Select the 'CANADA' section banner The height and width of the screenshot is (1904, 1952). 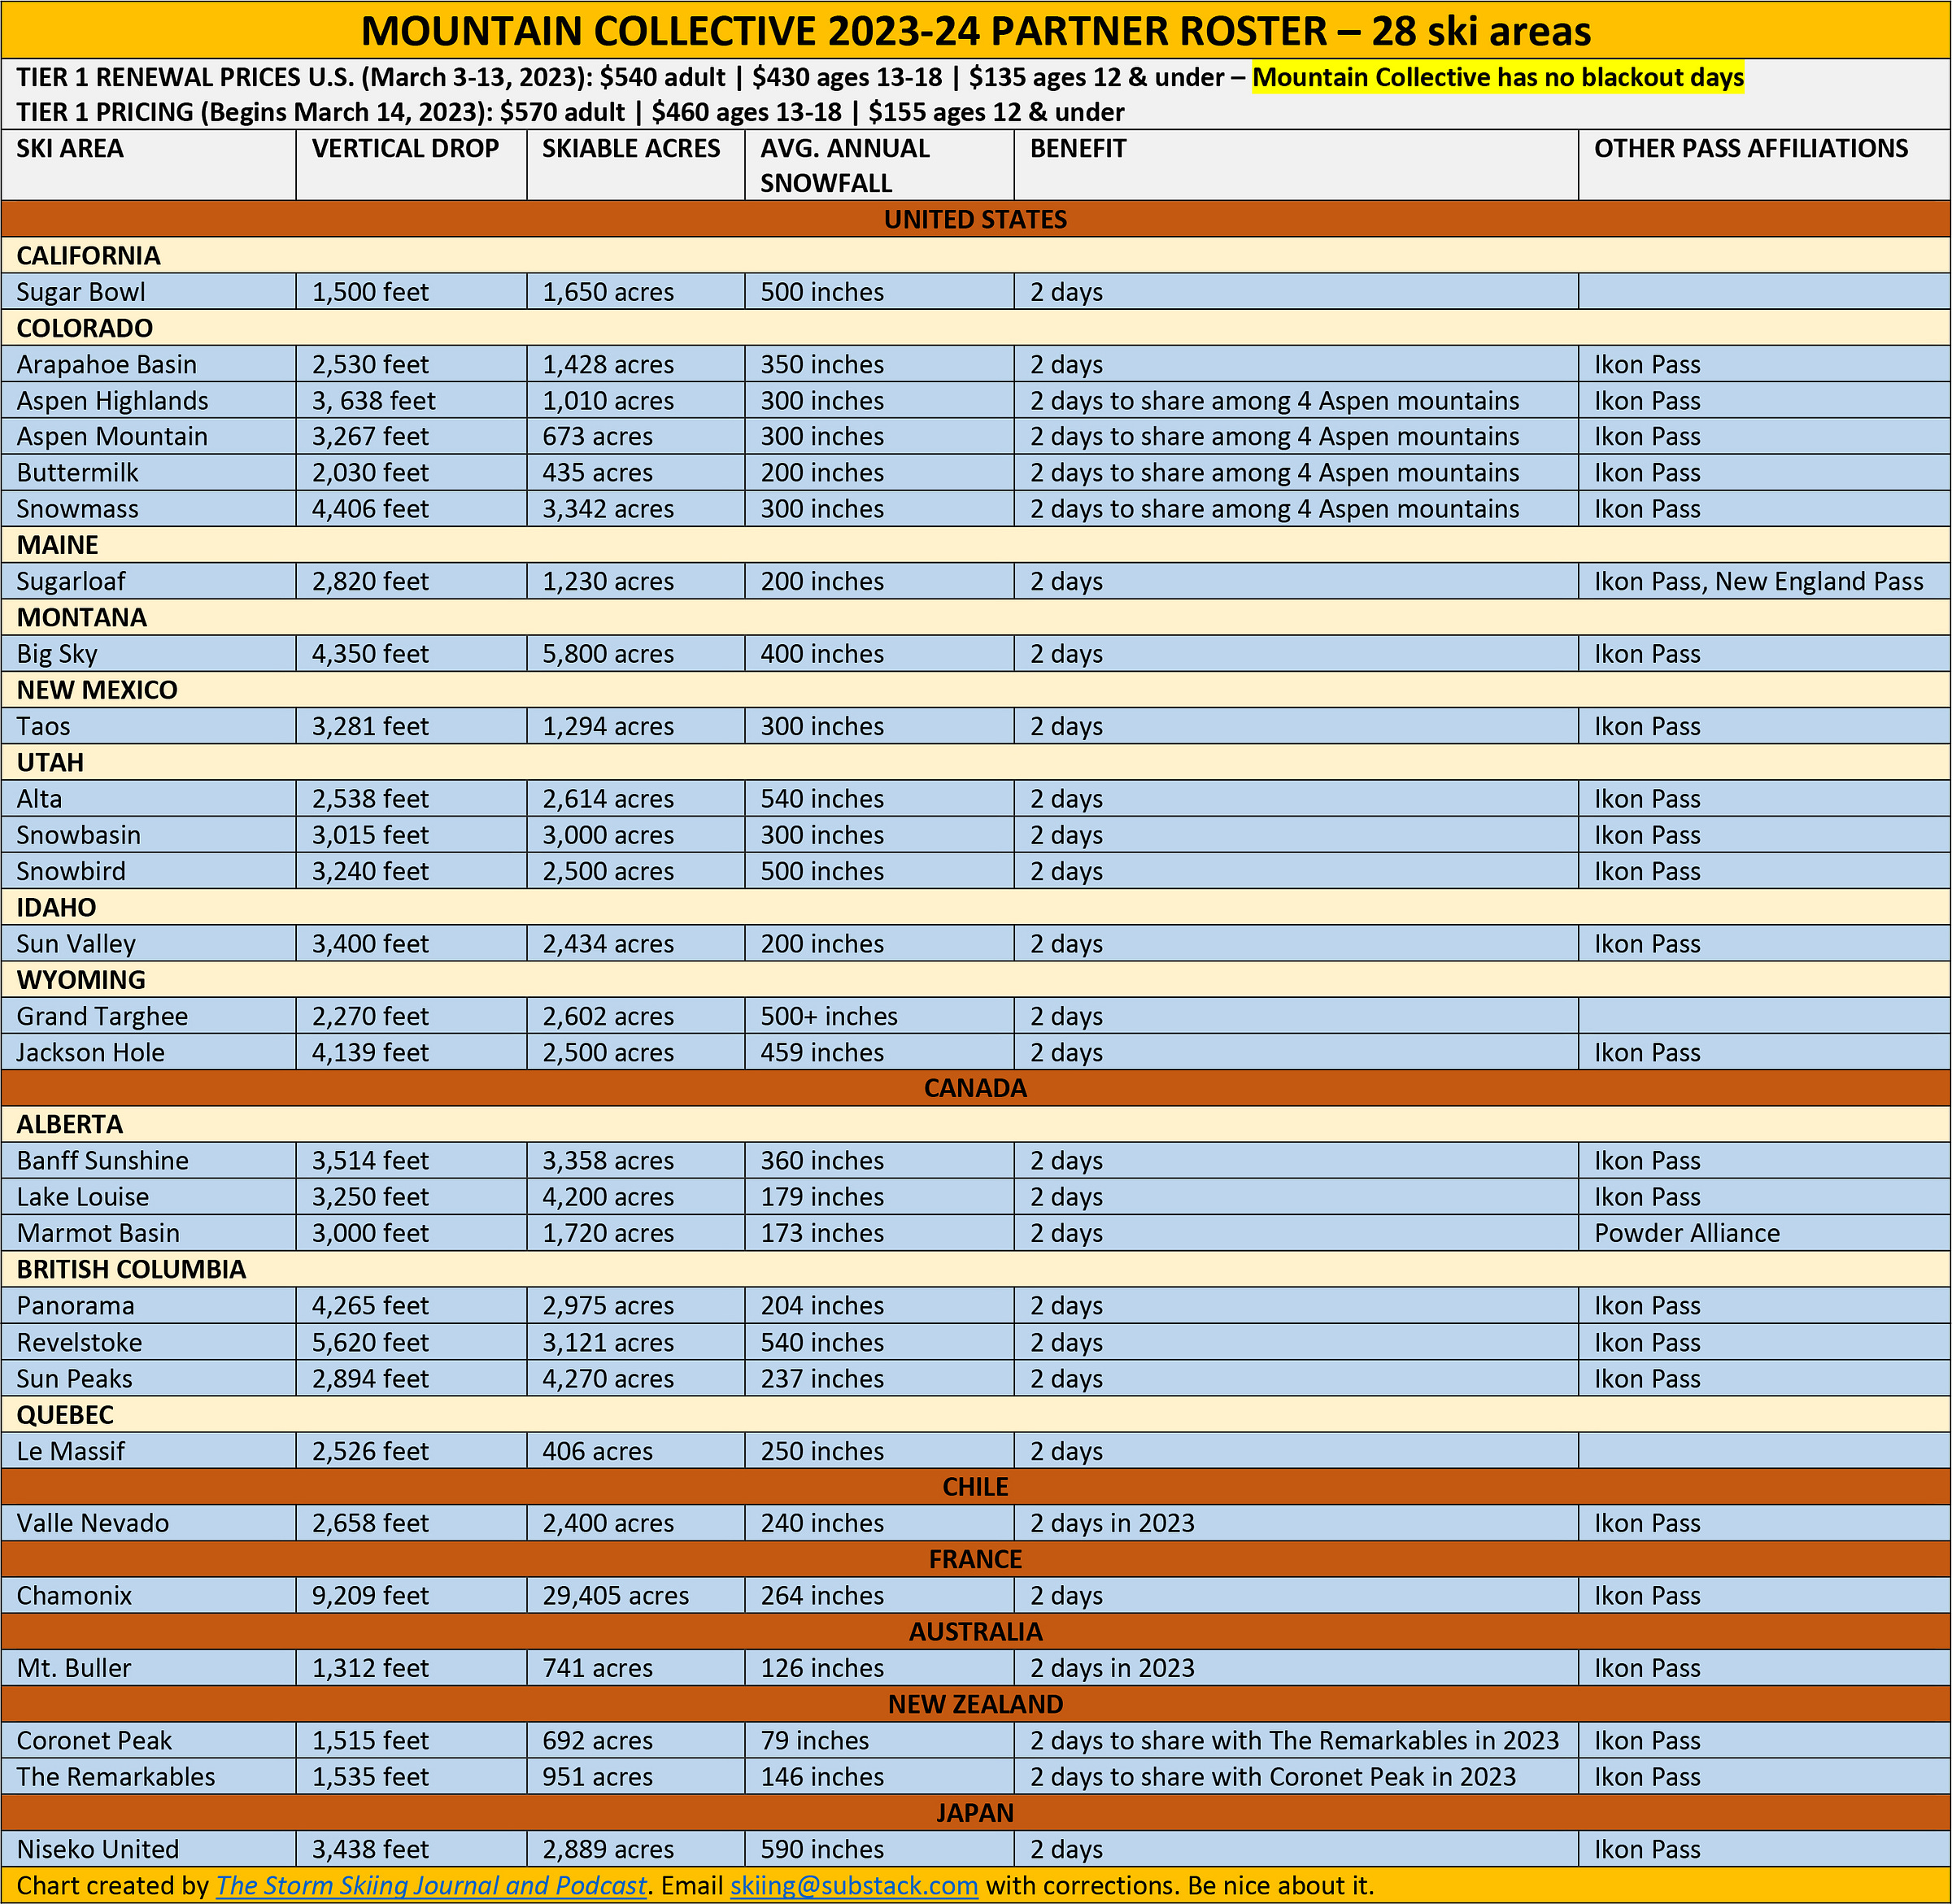(x=976, y=1088)
